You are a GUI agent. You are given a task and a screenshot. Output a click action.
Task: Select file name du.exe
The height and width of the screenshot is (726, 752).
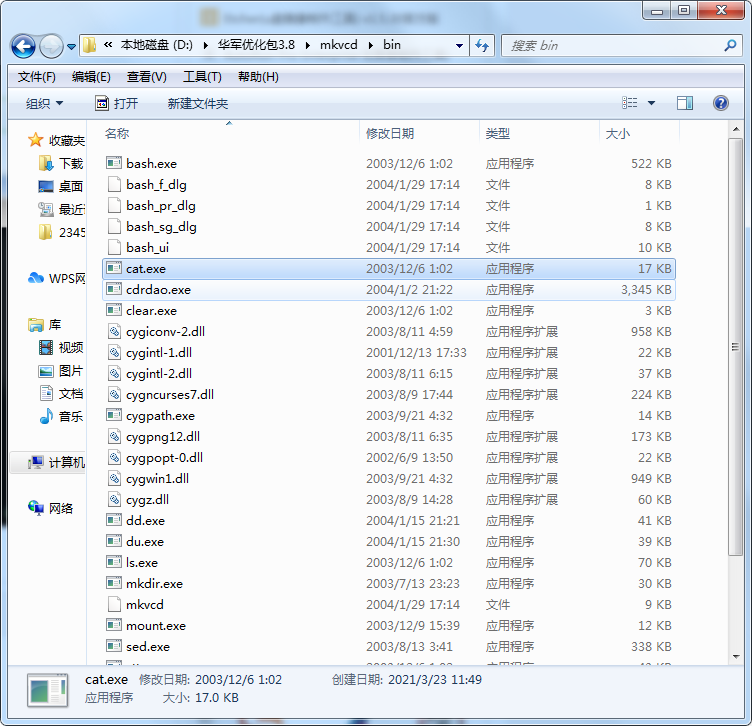click(145, 541)
